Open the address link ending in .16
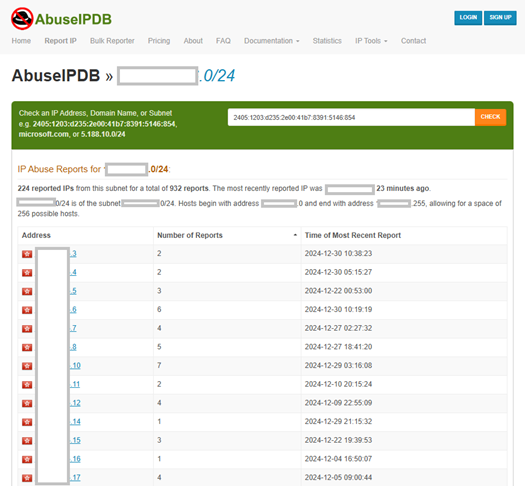The width and height of the screenshot is (525, 486). 75,459
